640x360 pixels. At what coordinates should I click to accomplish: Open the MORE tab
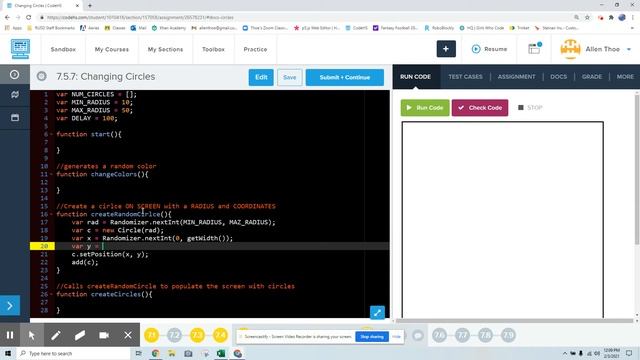pyautogui.click(x=625, y=76)
